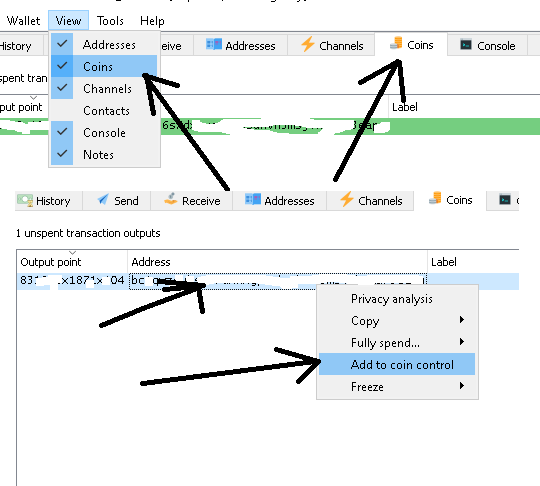540x486 pixels.
Task: Click the Addresses icon in top tab bar
Action: tap(214, 44)
